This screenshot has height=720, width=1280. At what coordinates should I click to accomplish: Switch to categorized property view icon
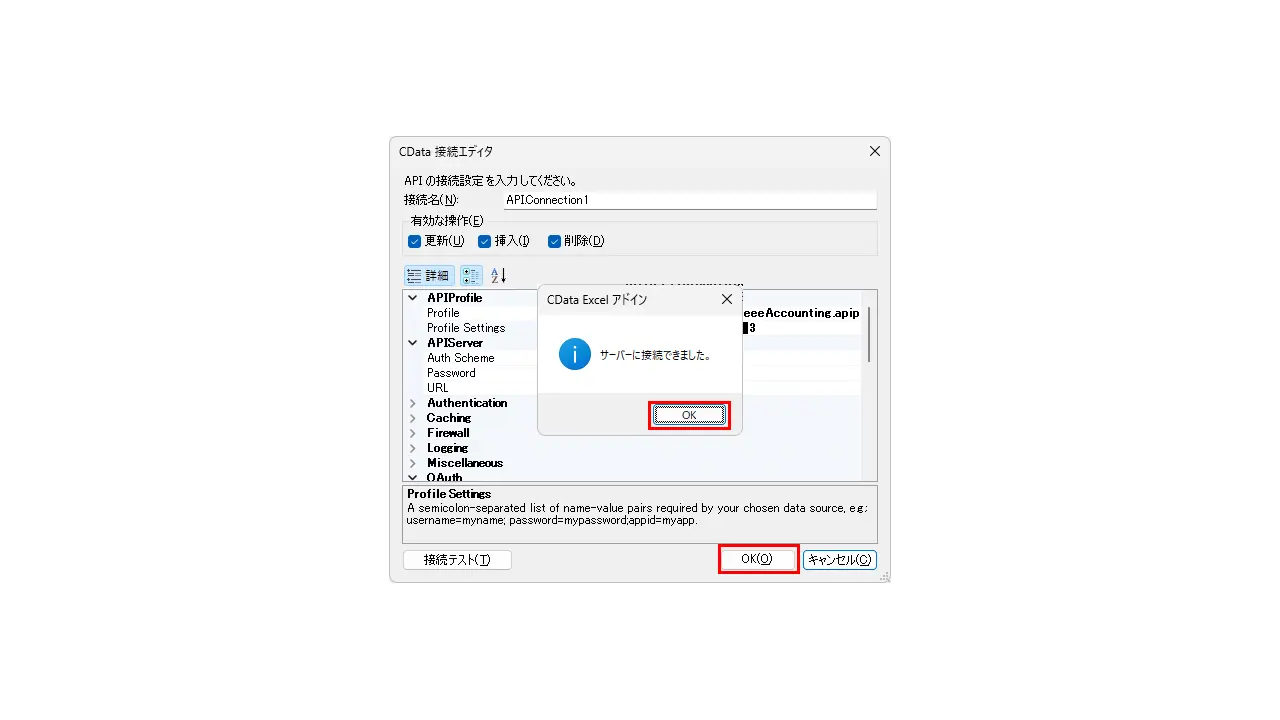pyautogui.click(x=471, y=275)
